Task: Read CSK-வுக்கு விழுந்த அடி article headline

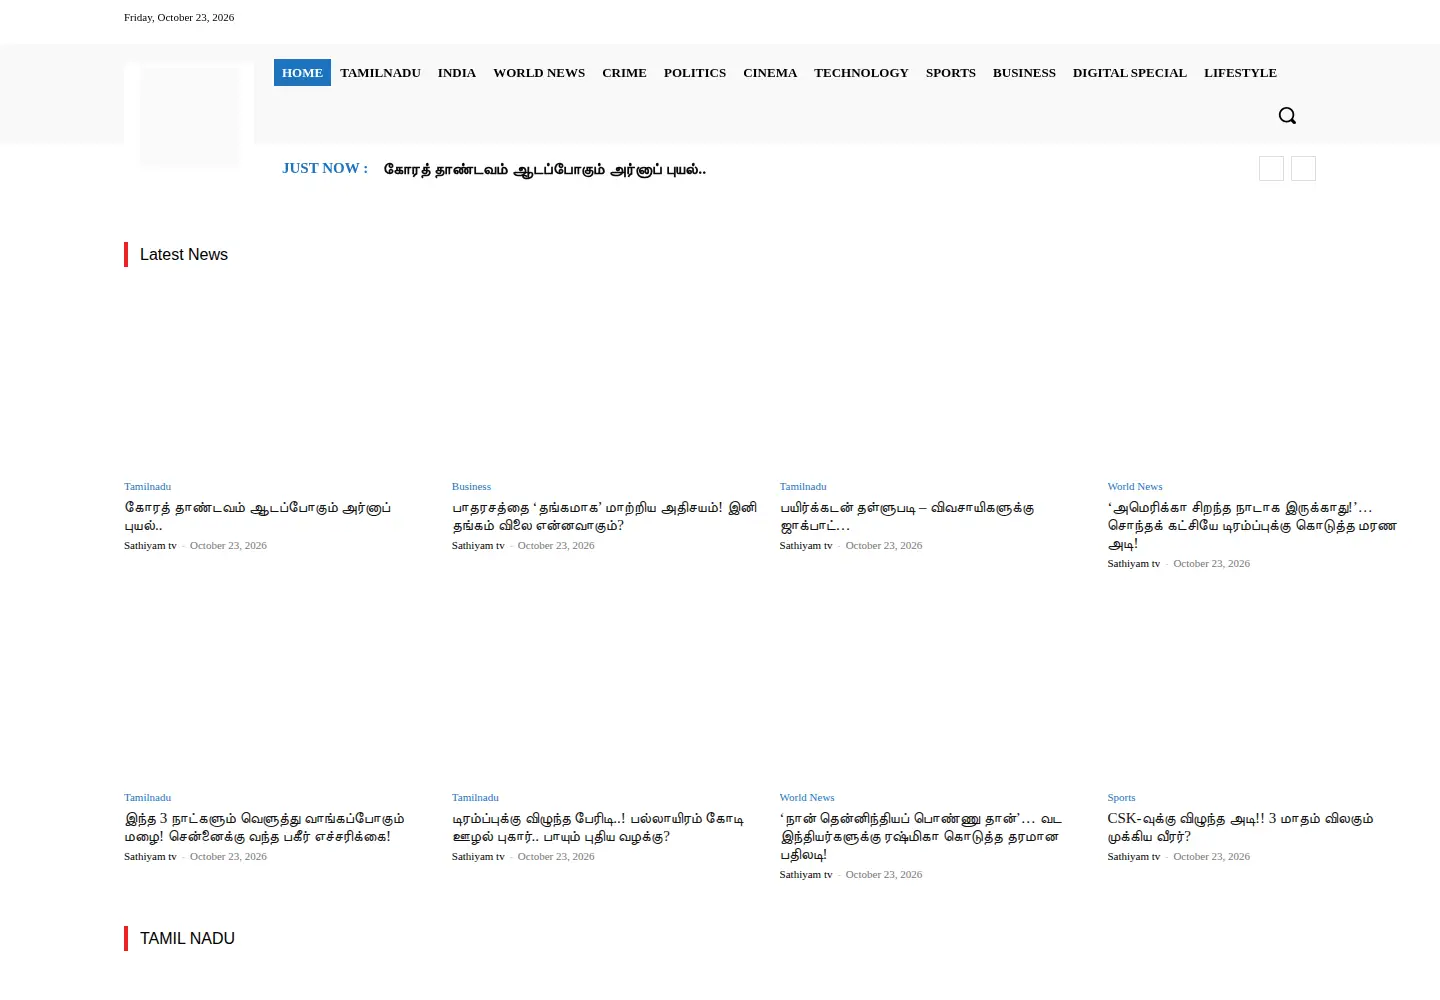Action: click(1240, 827)
